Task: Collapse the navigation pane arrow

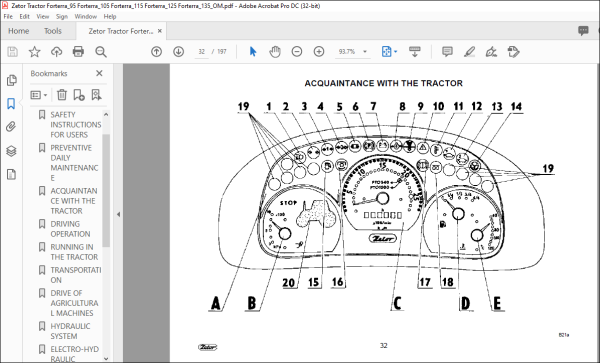Action: coord(118,214)
